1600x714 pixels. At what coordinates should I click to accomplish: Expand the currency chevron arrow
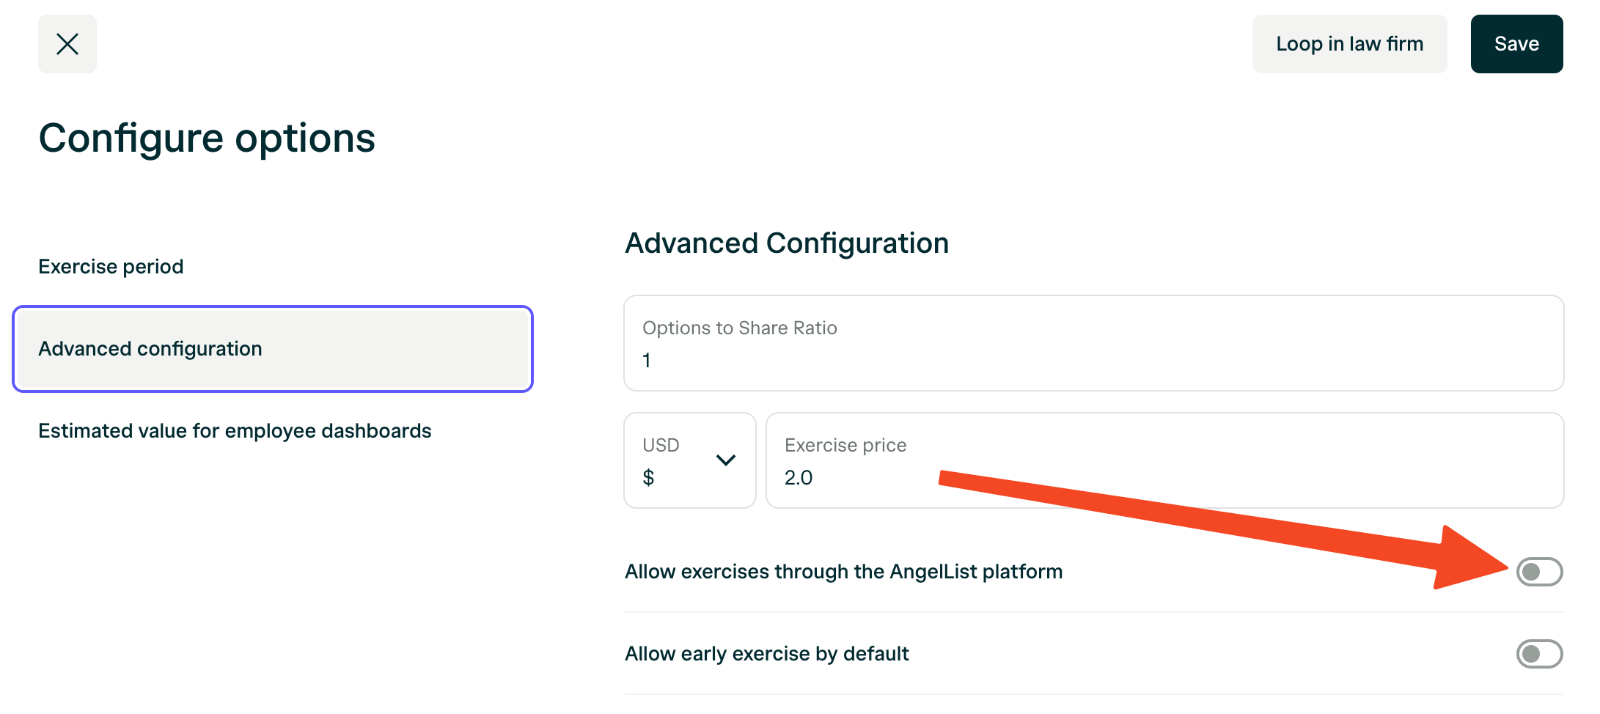click(726, 460)
